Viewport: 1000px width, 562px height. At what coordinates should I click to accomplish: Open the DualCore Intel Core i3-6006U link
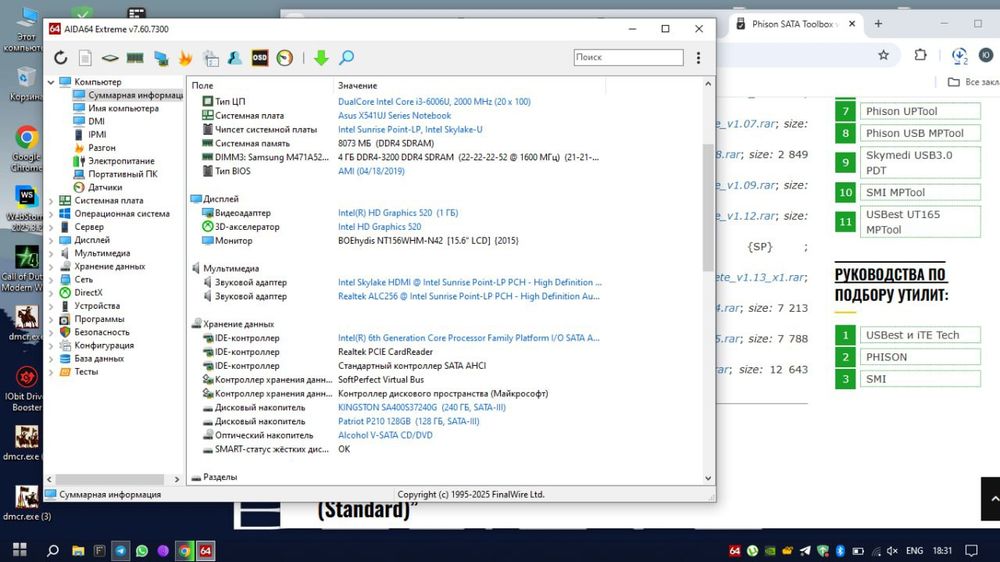[x=434, y=101]
